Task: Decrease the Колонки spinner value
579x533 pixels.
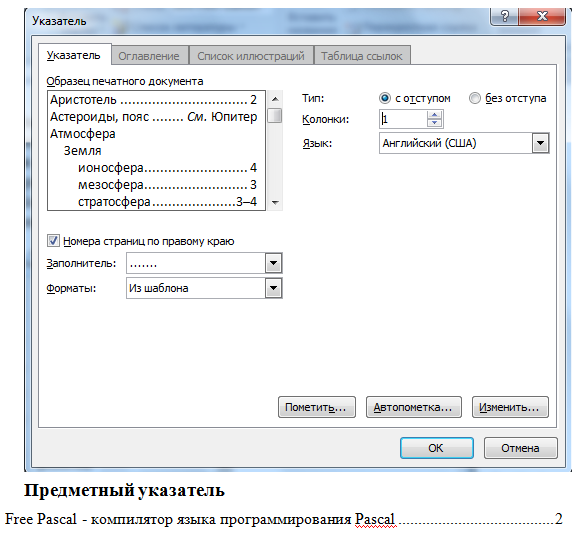Action: (x=435, y=123)
